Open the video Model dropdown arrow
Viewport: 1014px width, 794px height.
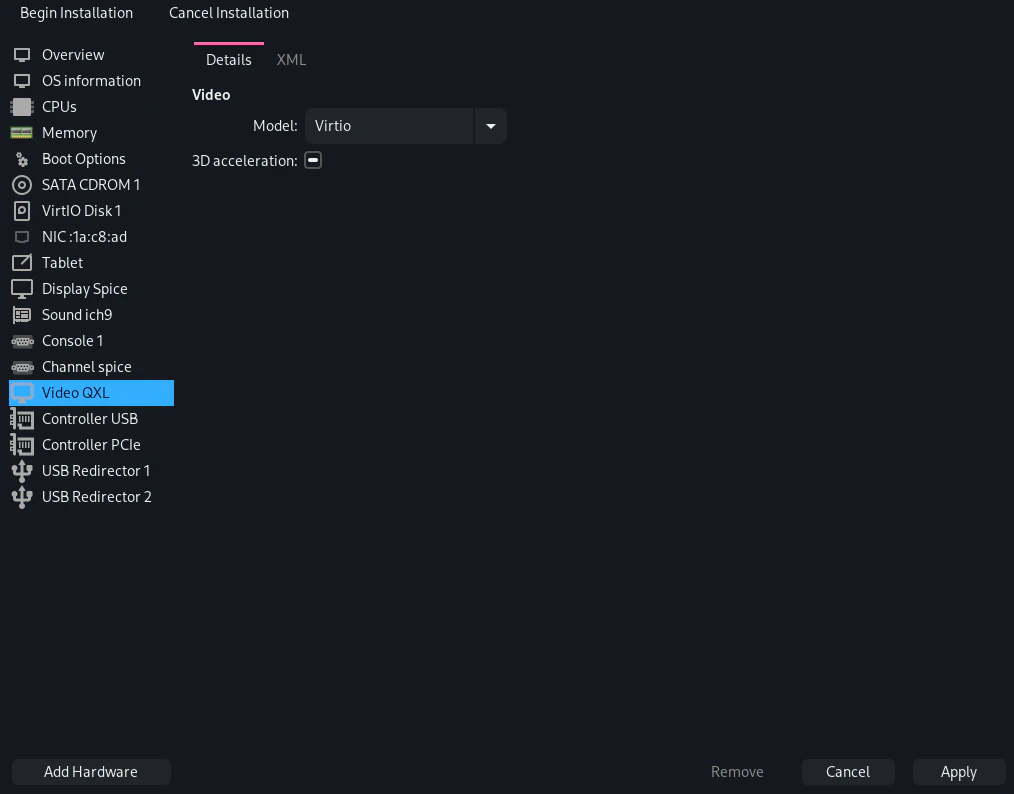[x=490, y=126]
